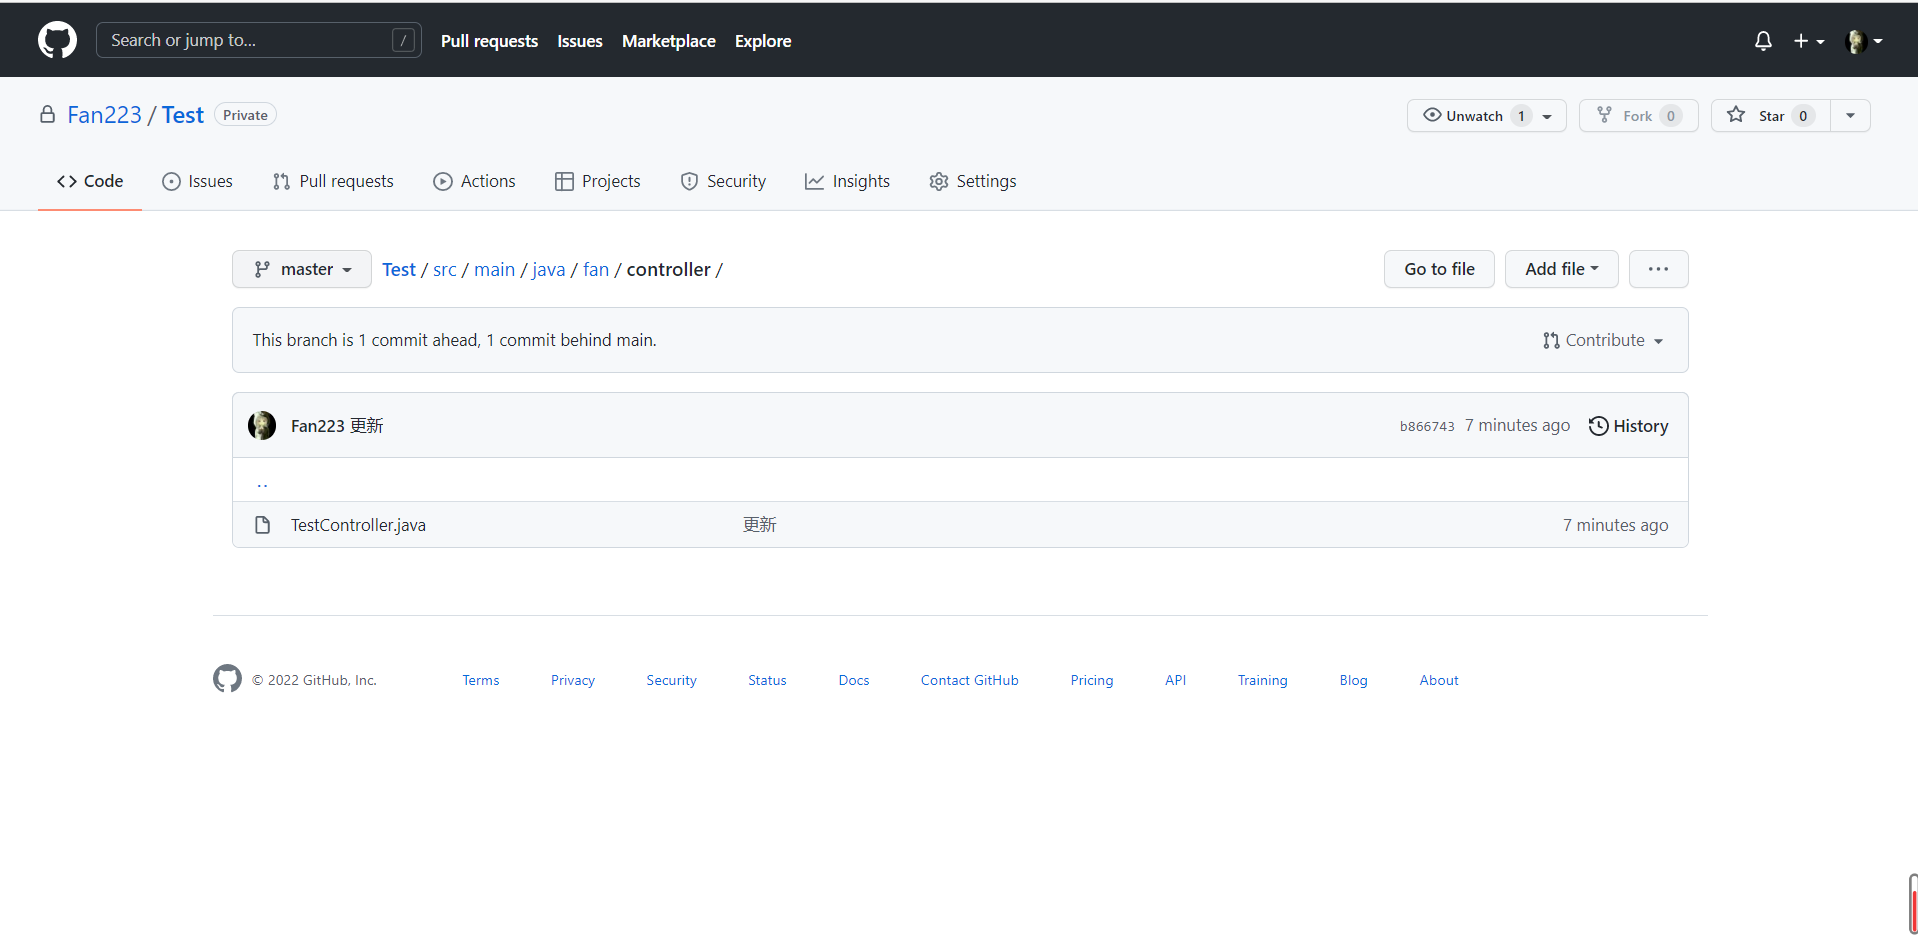Expand the Contribute dropdown

pos(1603,340)
